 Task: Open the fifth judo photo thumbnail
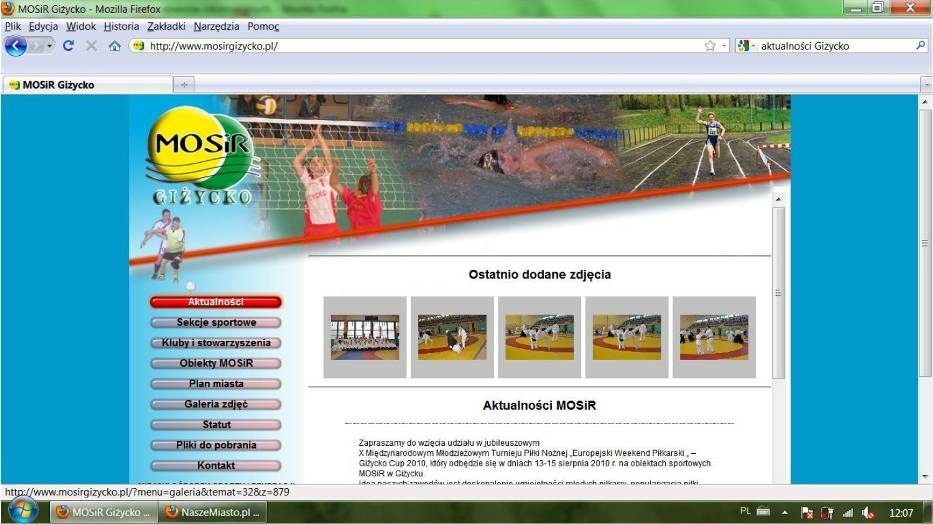click(714, 337)
